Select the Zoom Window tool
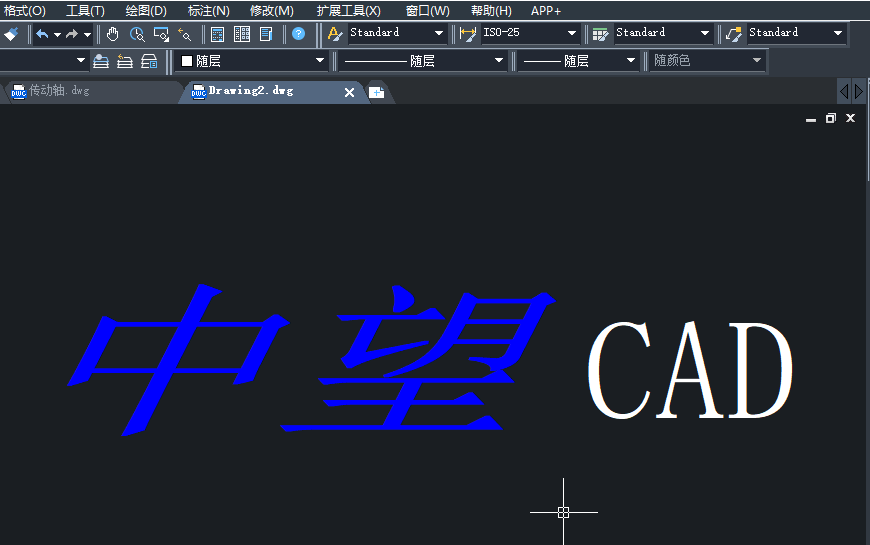This screenshot has height=545, width=870. (x=161, y=34)
